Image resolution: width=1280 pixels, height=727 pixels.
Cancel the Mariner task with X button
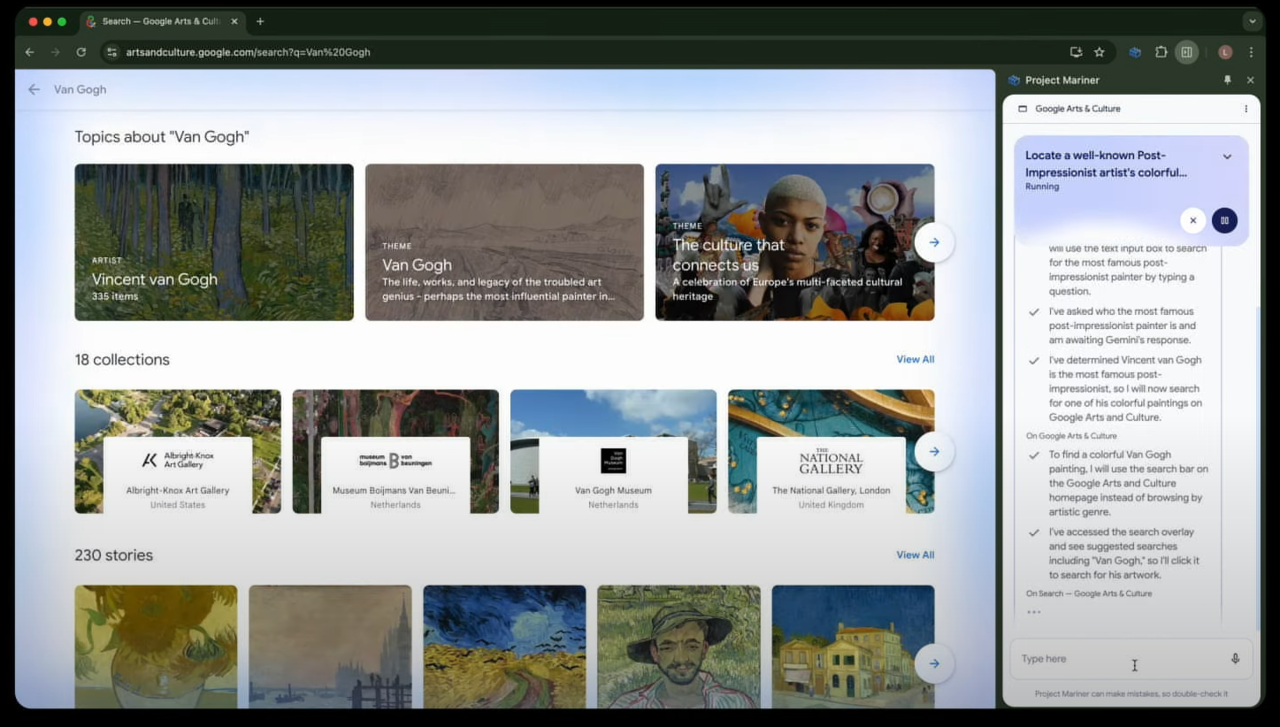[x=1192, y=220]
